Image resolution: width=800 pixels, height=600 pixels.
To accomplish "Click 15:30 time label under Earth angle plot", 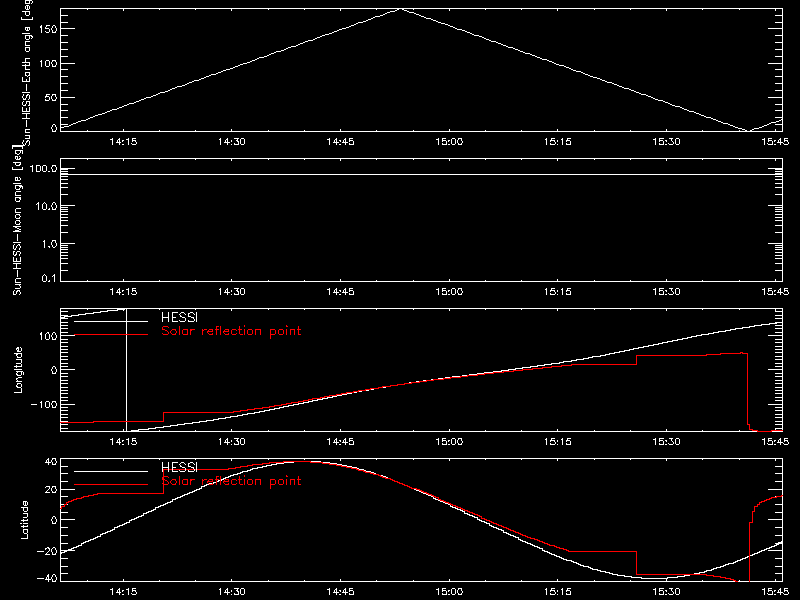I will pyautogui.click(x=666, y=142).
